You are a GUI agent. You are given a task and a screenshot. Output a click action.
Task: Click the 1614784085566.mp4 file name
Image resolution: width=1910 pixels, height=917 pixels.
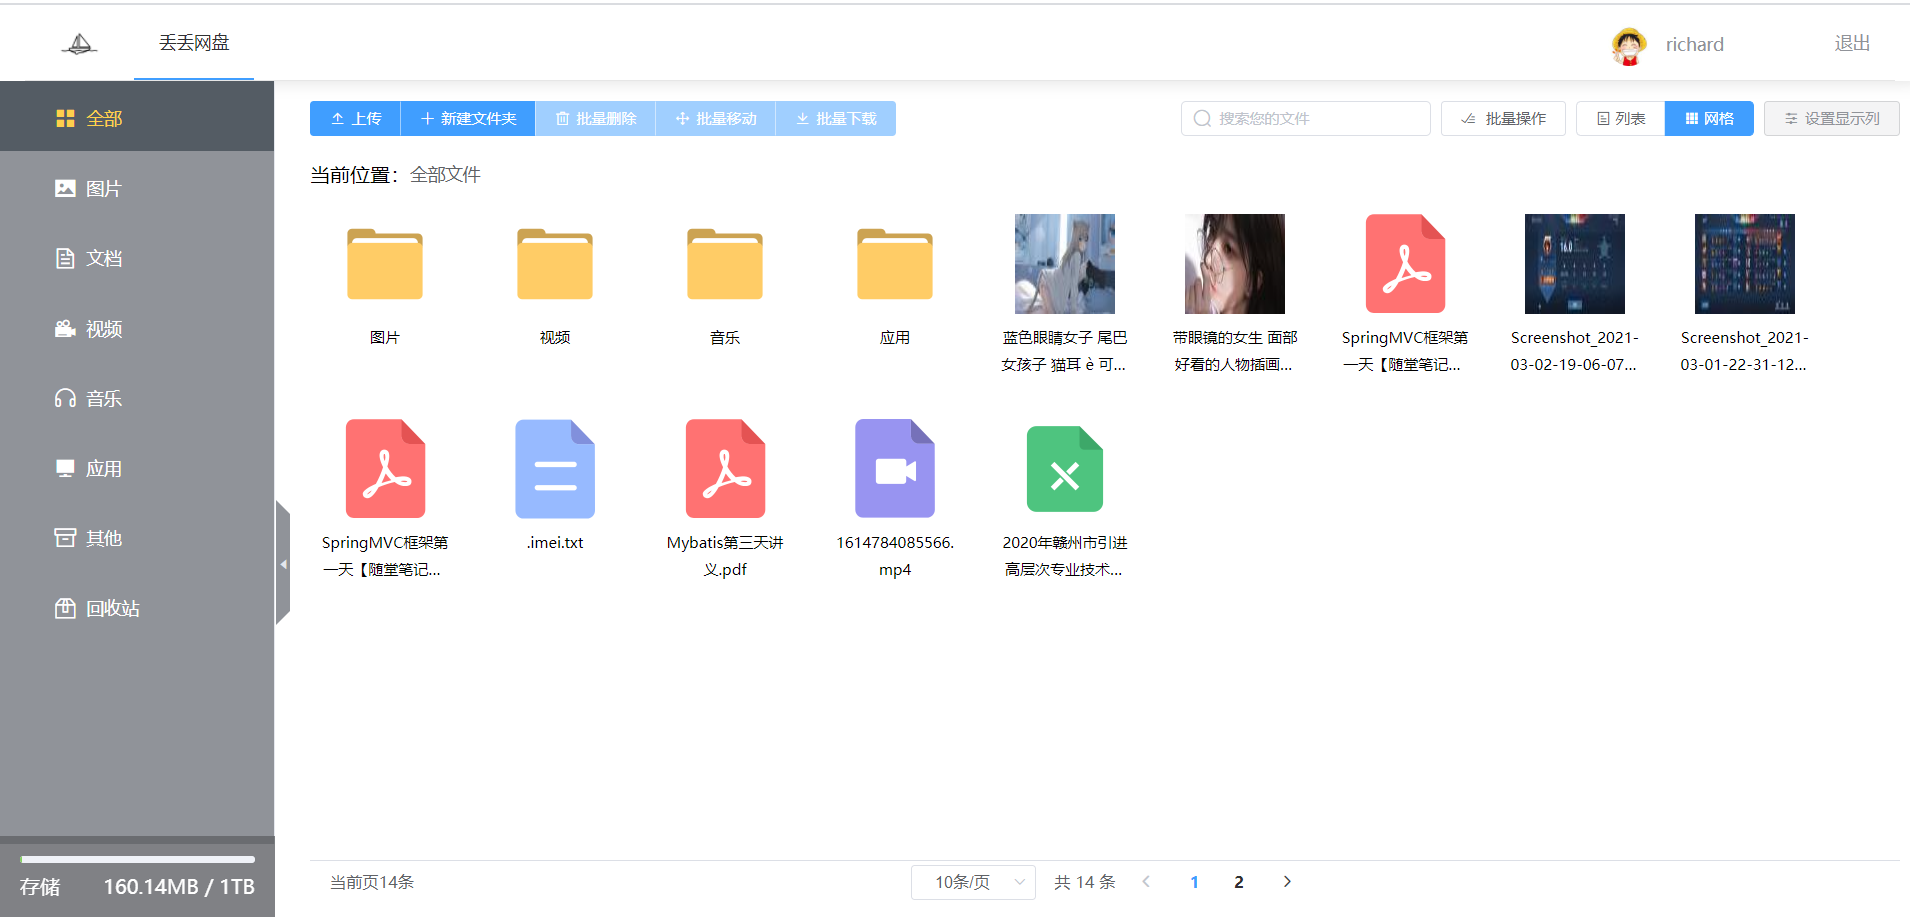[x=895, y=556]
